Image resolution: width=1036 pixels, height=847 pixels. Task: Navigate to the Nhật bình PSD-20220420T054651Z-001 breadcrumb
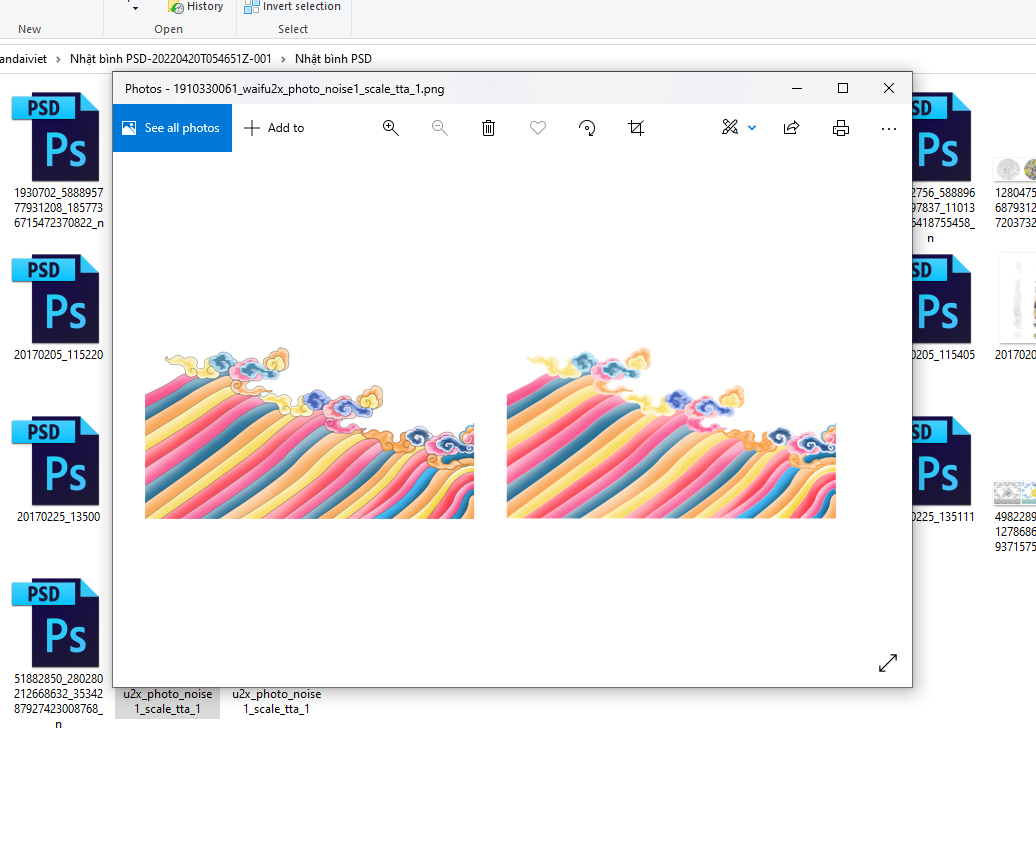170,59
